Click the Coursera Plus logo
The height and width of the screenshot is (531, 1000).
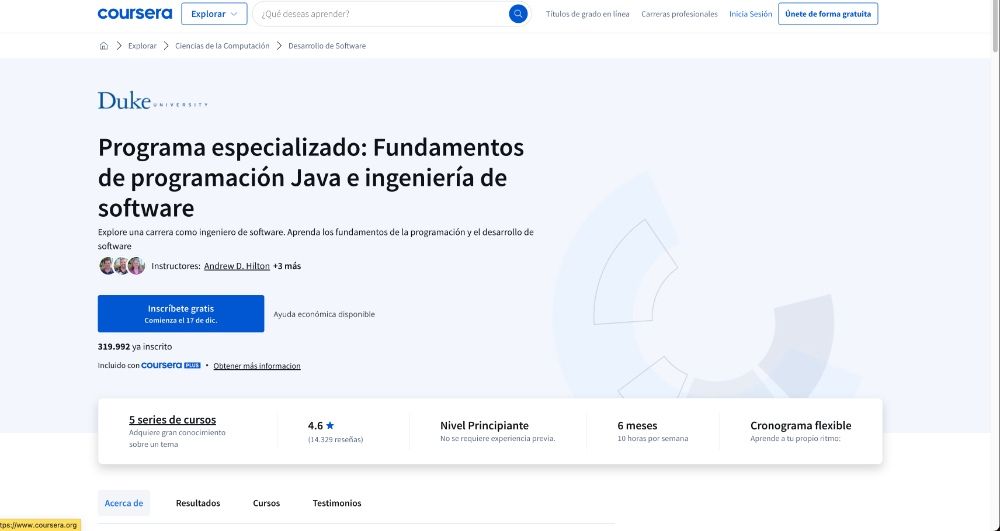click(171, 365)
